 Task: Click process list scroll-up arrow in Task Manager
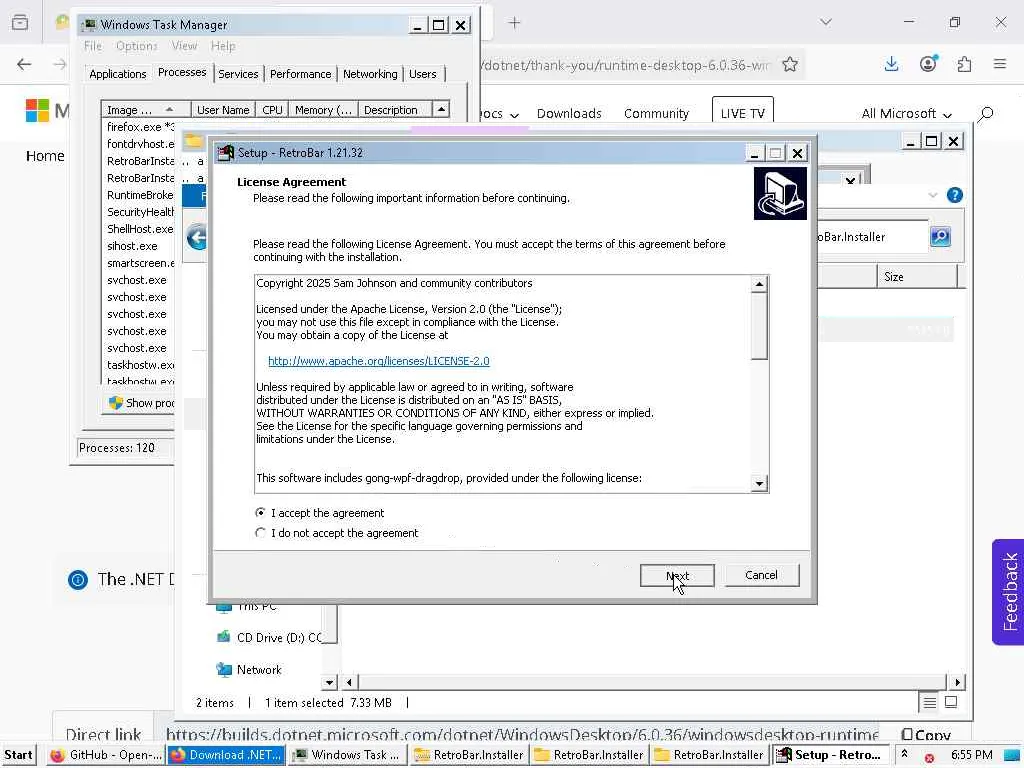click(441, 110)
